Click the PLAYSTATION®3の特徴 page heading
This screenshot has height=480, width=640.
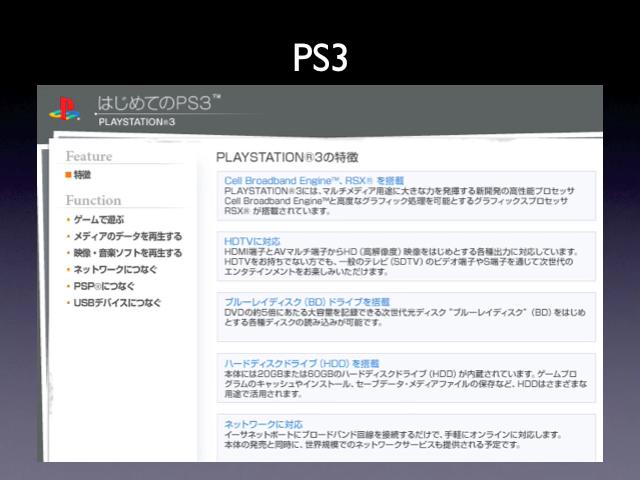pos(287,157)
